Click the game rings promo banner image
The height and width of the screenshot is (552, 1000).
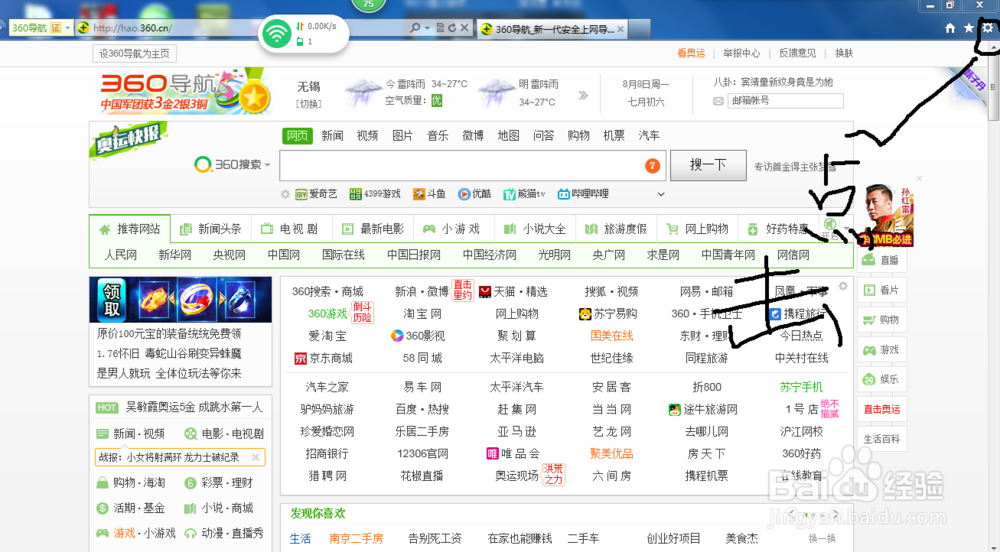[180, 300]
